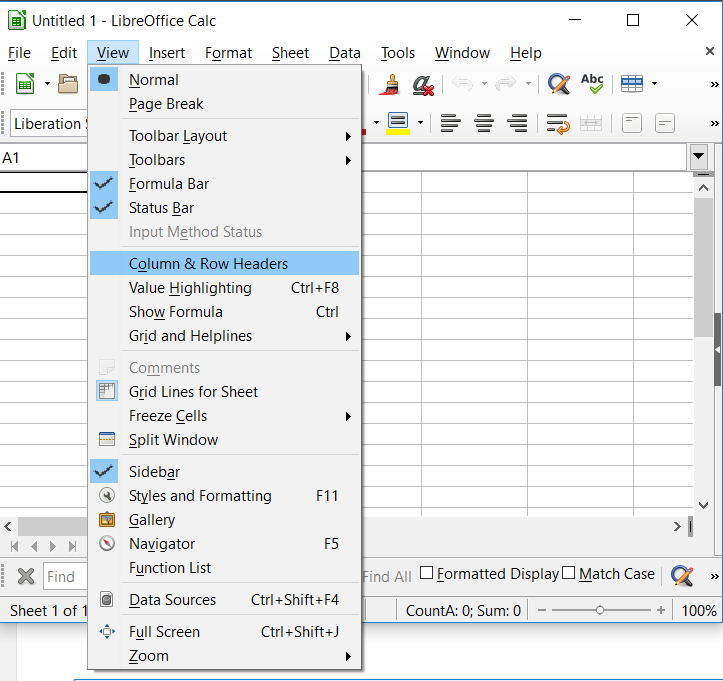Adjust the zoom slider handle

point(599,610)
